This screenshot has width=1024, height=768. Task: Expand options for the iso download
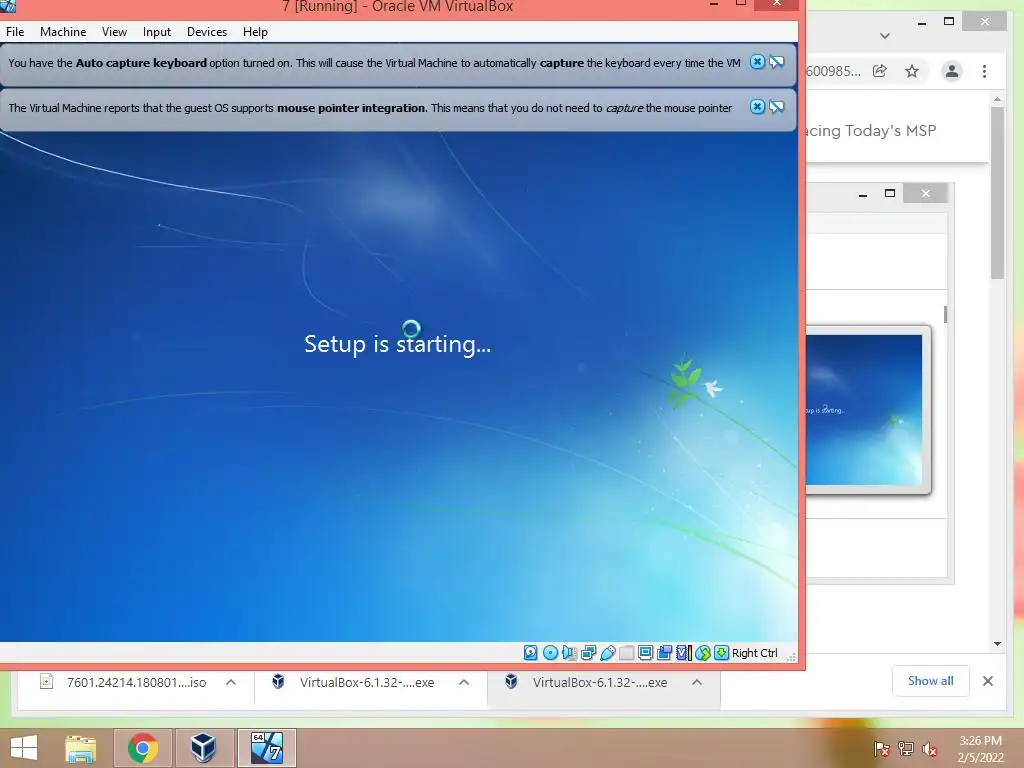(231, 682)
